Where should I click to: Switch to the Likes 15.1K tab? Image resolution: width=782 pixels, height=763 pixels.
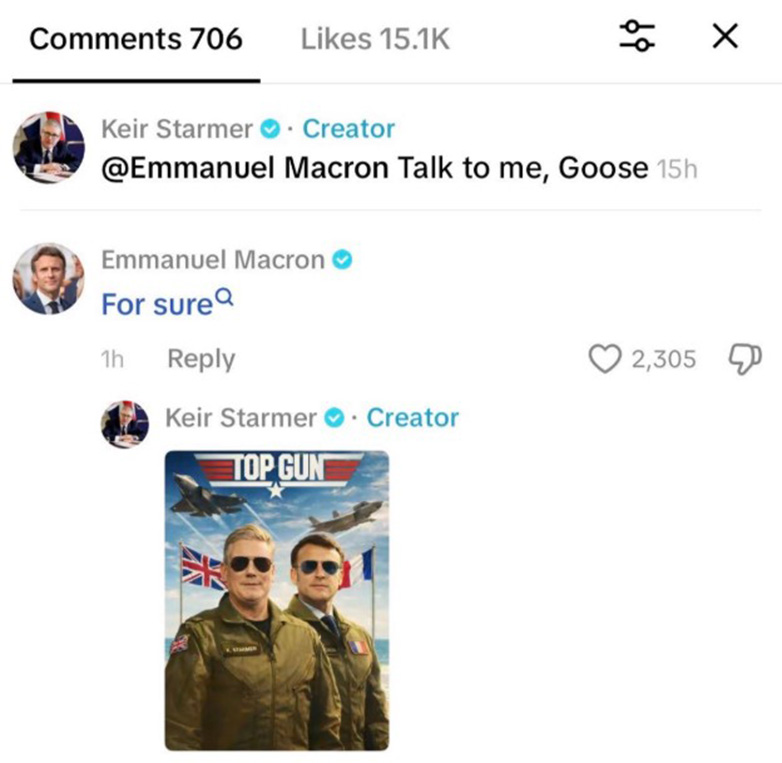coord(375,39)
